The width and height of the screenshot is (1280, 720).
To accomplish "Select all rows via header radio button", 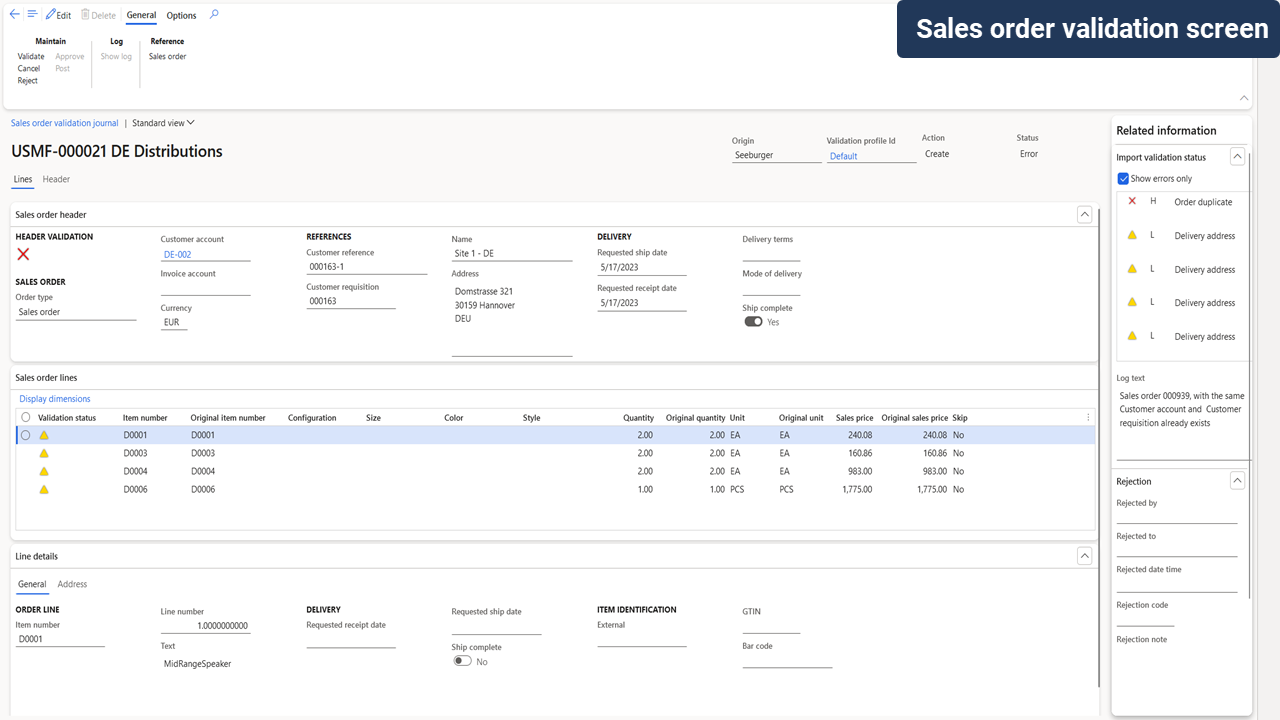I will (26, 417).
